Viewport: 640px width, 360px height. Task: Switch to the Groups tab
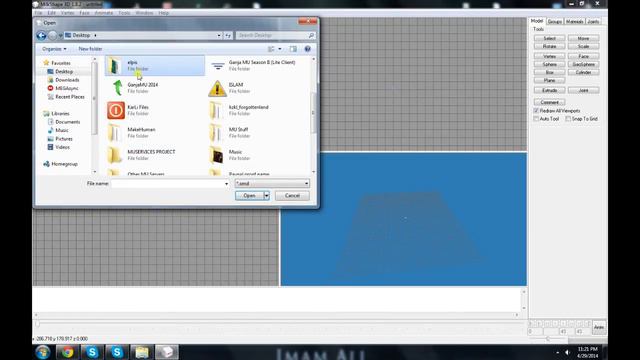[x=555, y=21]
